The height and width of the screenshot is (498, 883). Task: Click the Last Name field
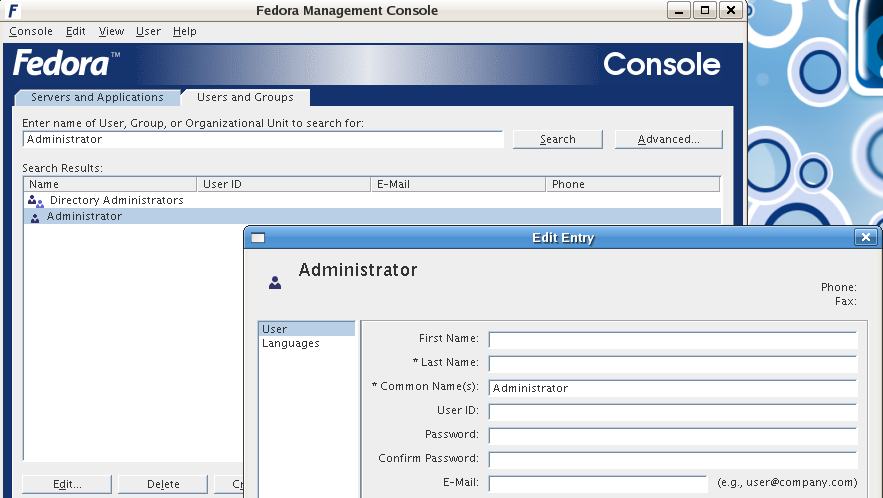pyautogui.click(x=673, y=364)
